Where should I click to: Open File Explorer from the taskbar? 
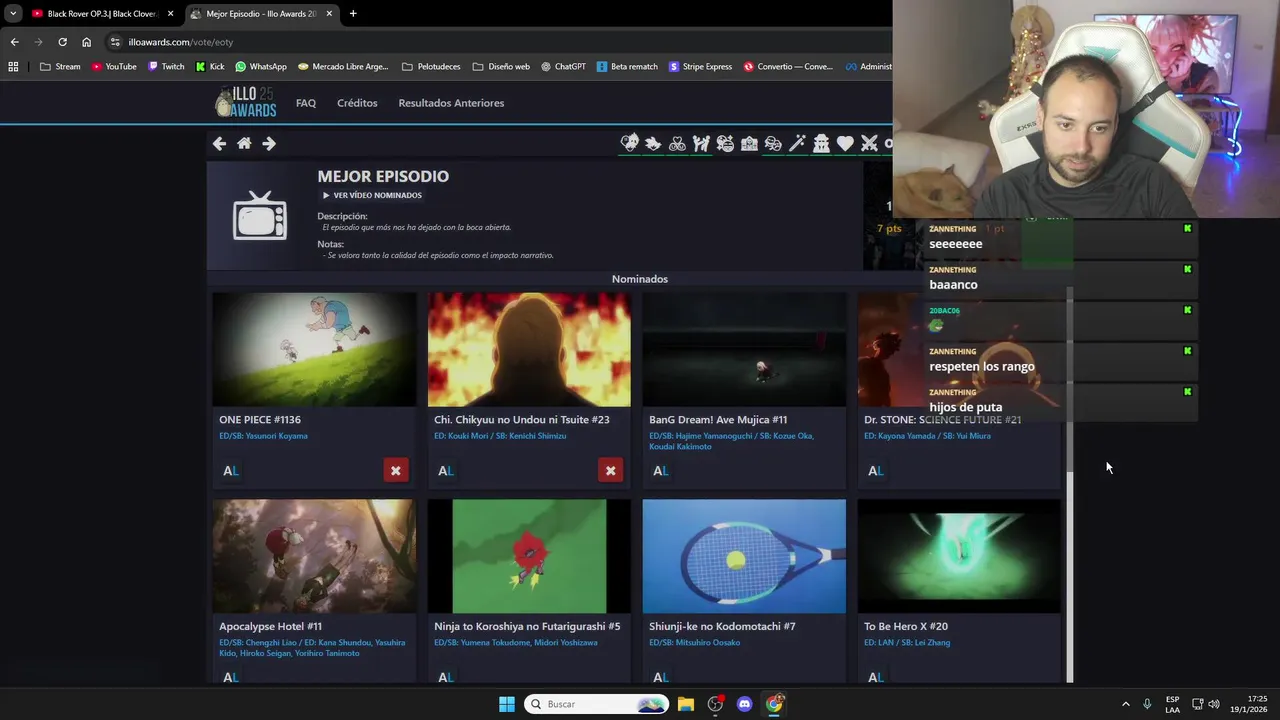(686, 704)
